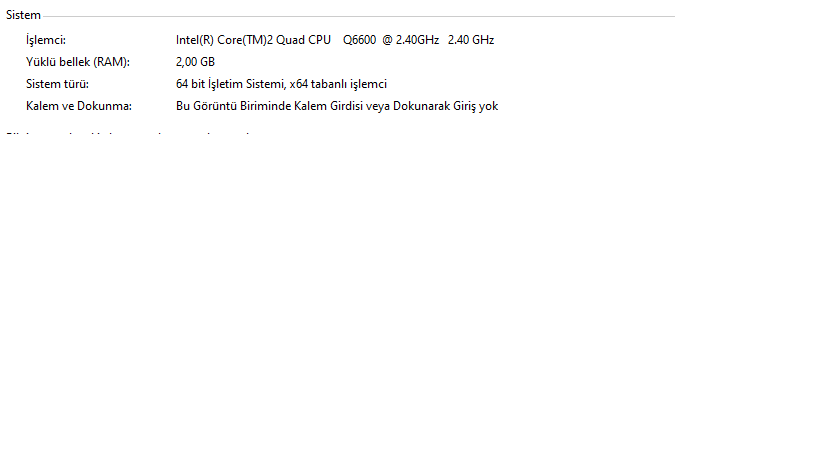
Task: Select the @ 2.40GHz processor speed text
Action: pyautogui.click(x=411, y=40)
